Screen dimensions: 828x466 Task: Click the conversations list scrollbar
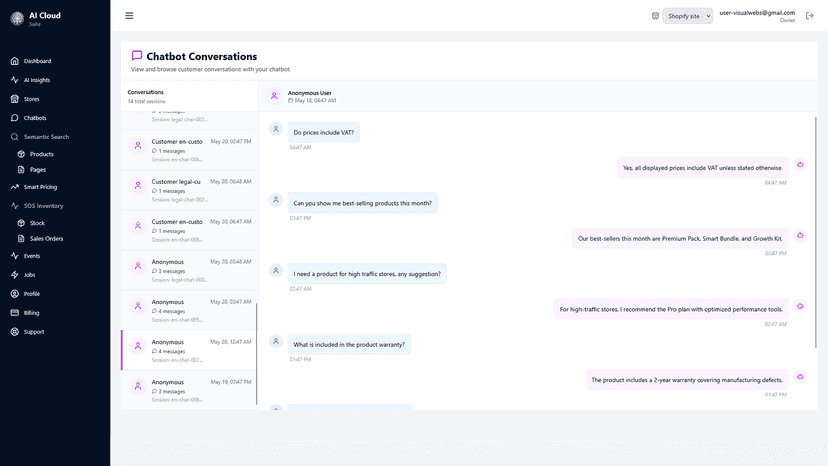click(257, 353)
